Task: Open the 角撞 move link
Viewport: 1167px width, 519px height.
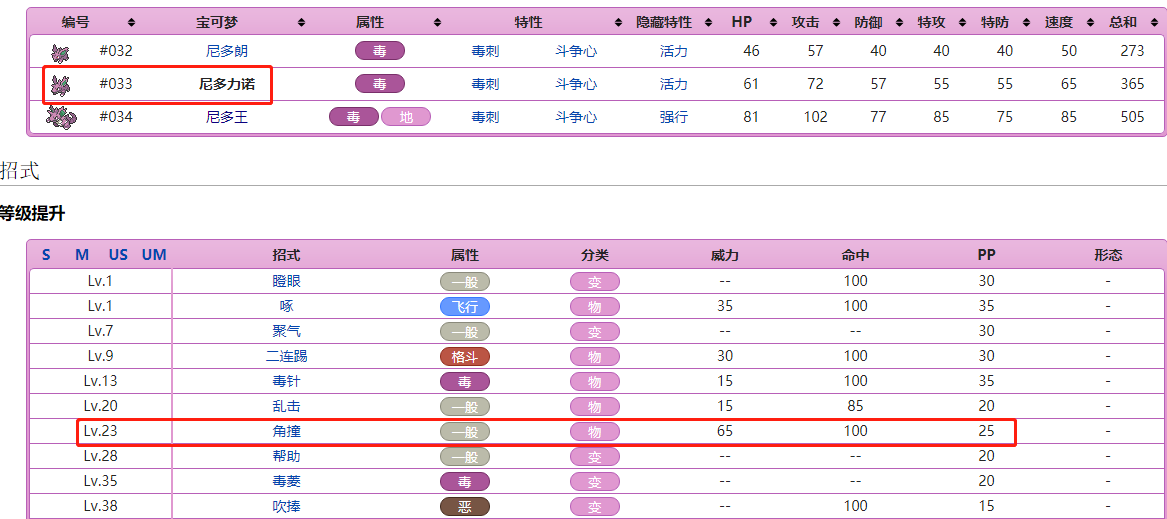Action: 287,431
